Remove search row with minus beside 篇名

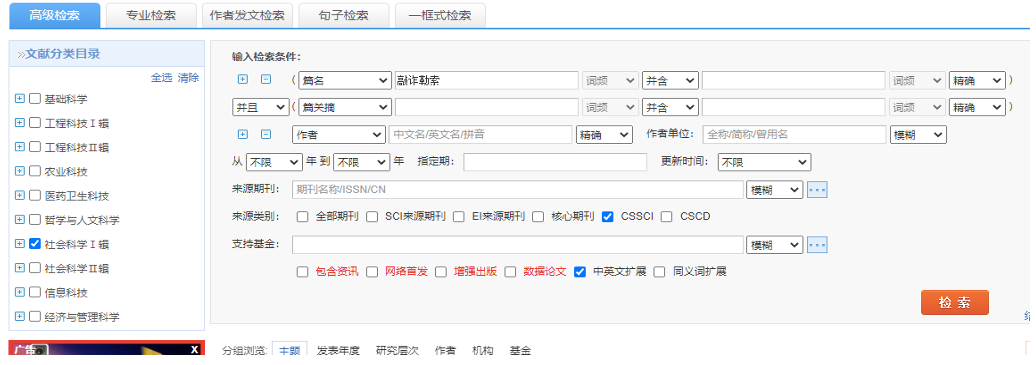tap(266, 79)
